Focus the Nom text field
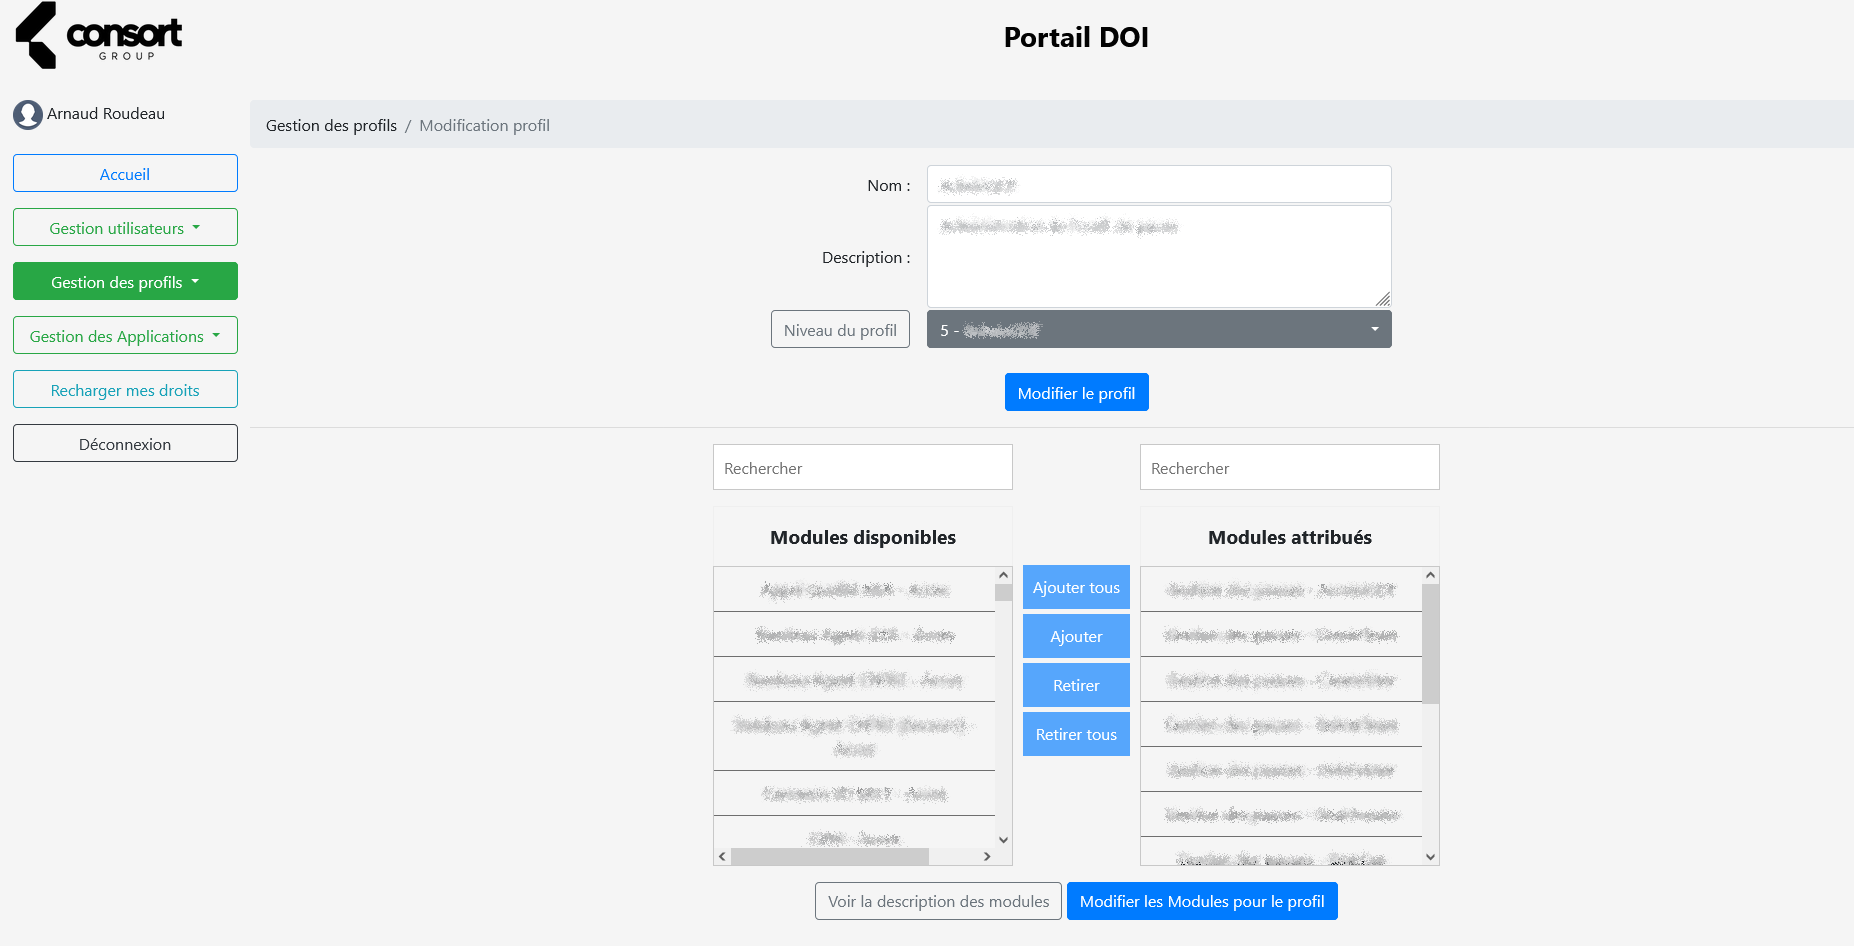The width and height of the screenshot is (1854, 946). (x=1158, y=185)
